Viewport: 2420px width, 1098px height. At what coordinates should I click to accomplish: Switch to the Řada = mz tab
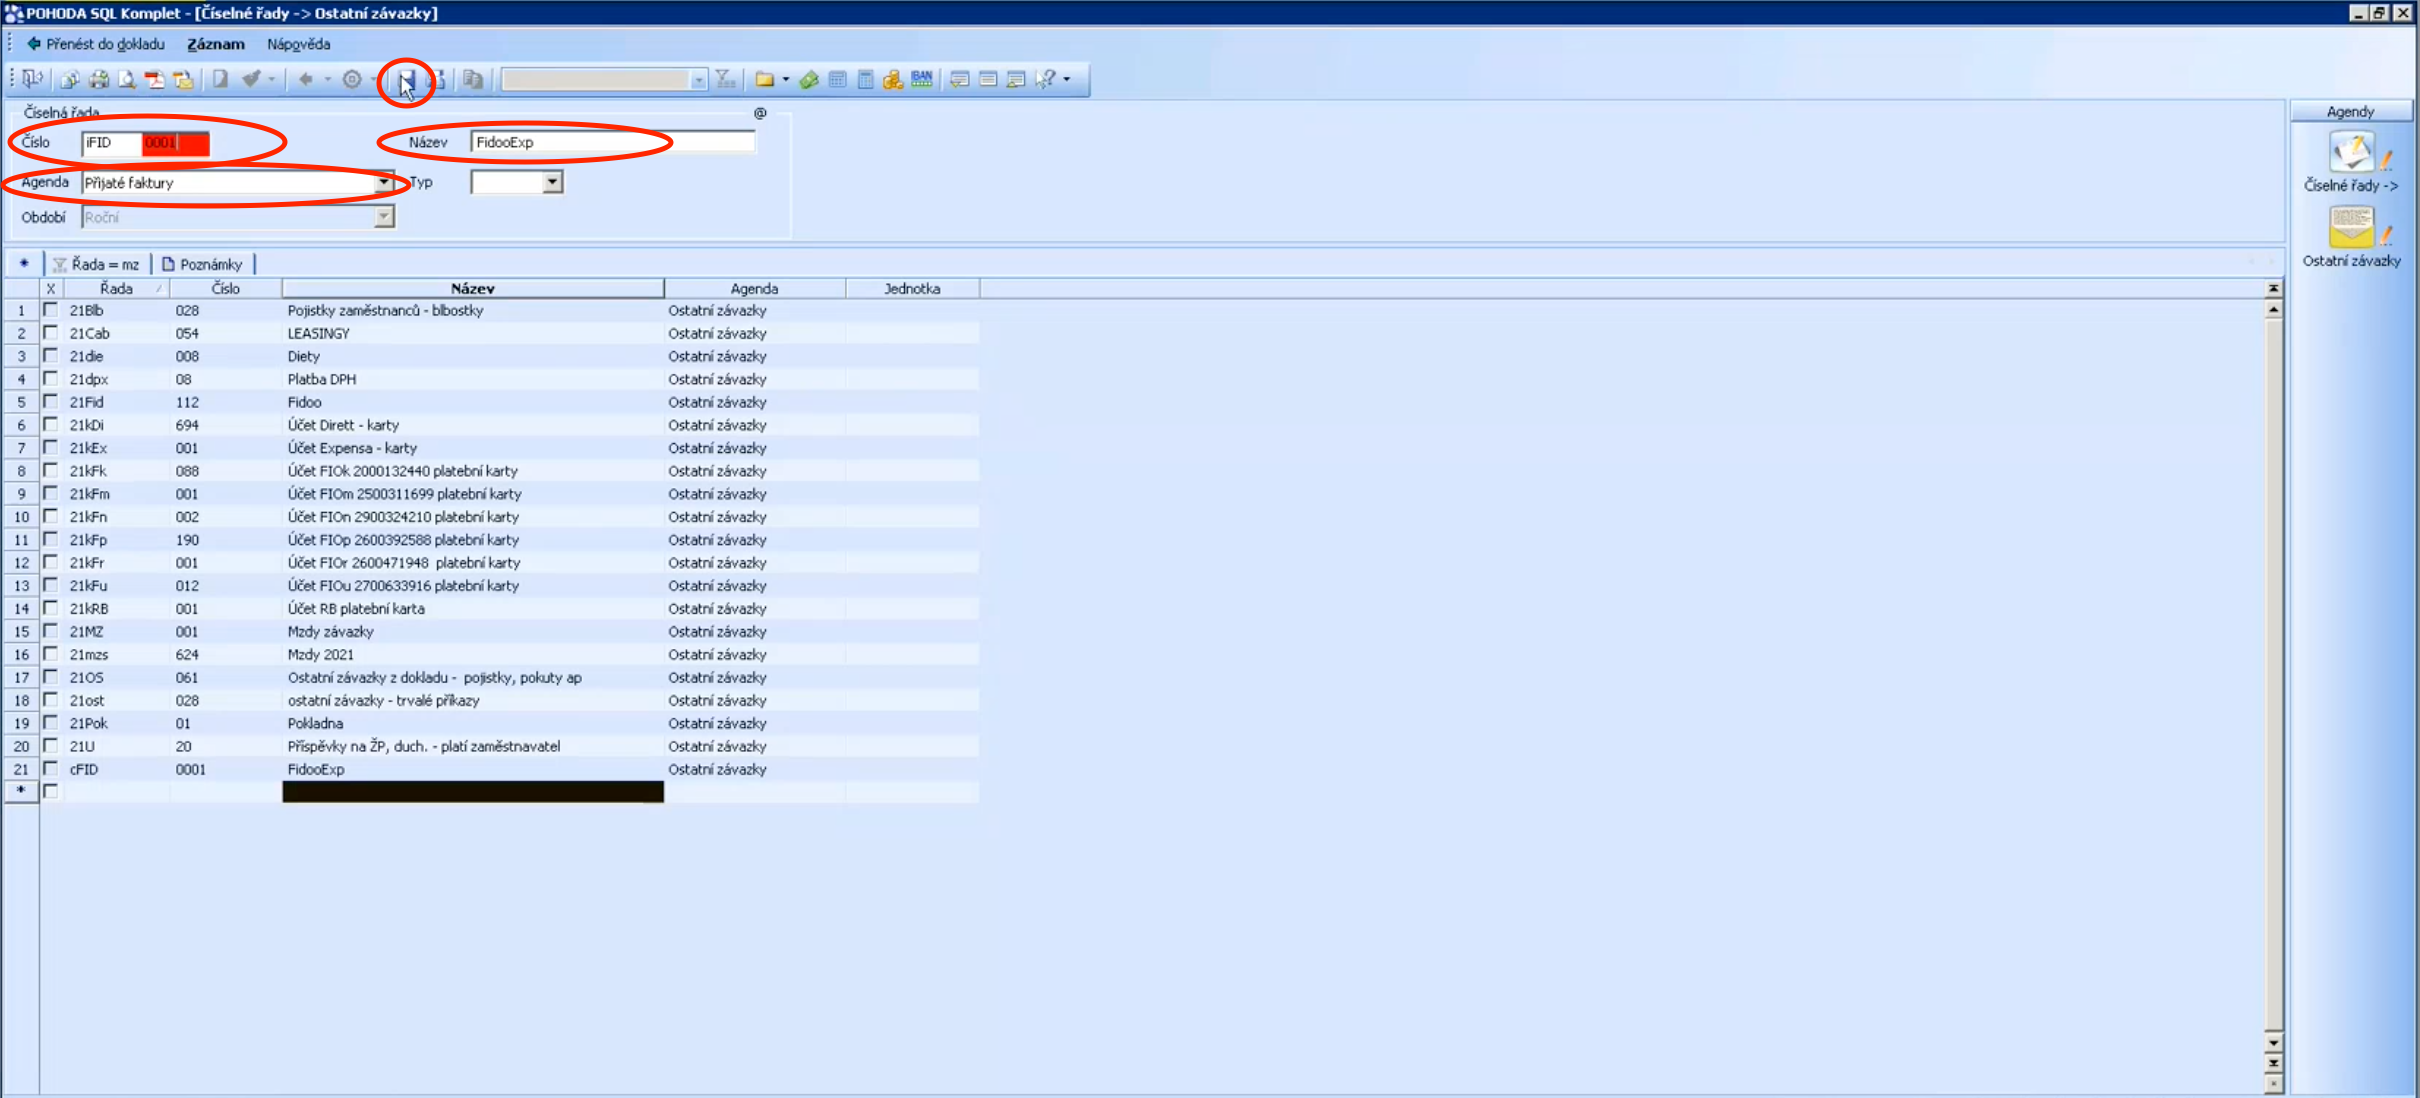tap(97, 264)
